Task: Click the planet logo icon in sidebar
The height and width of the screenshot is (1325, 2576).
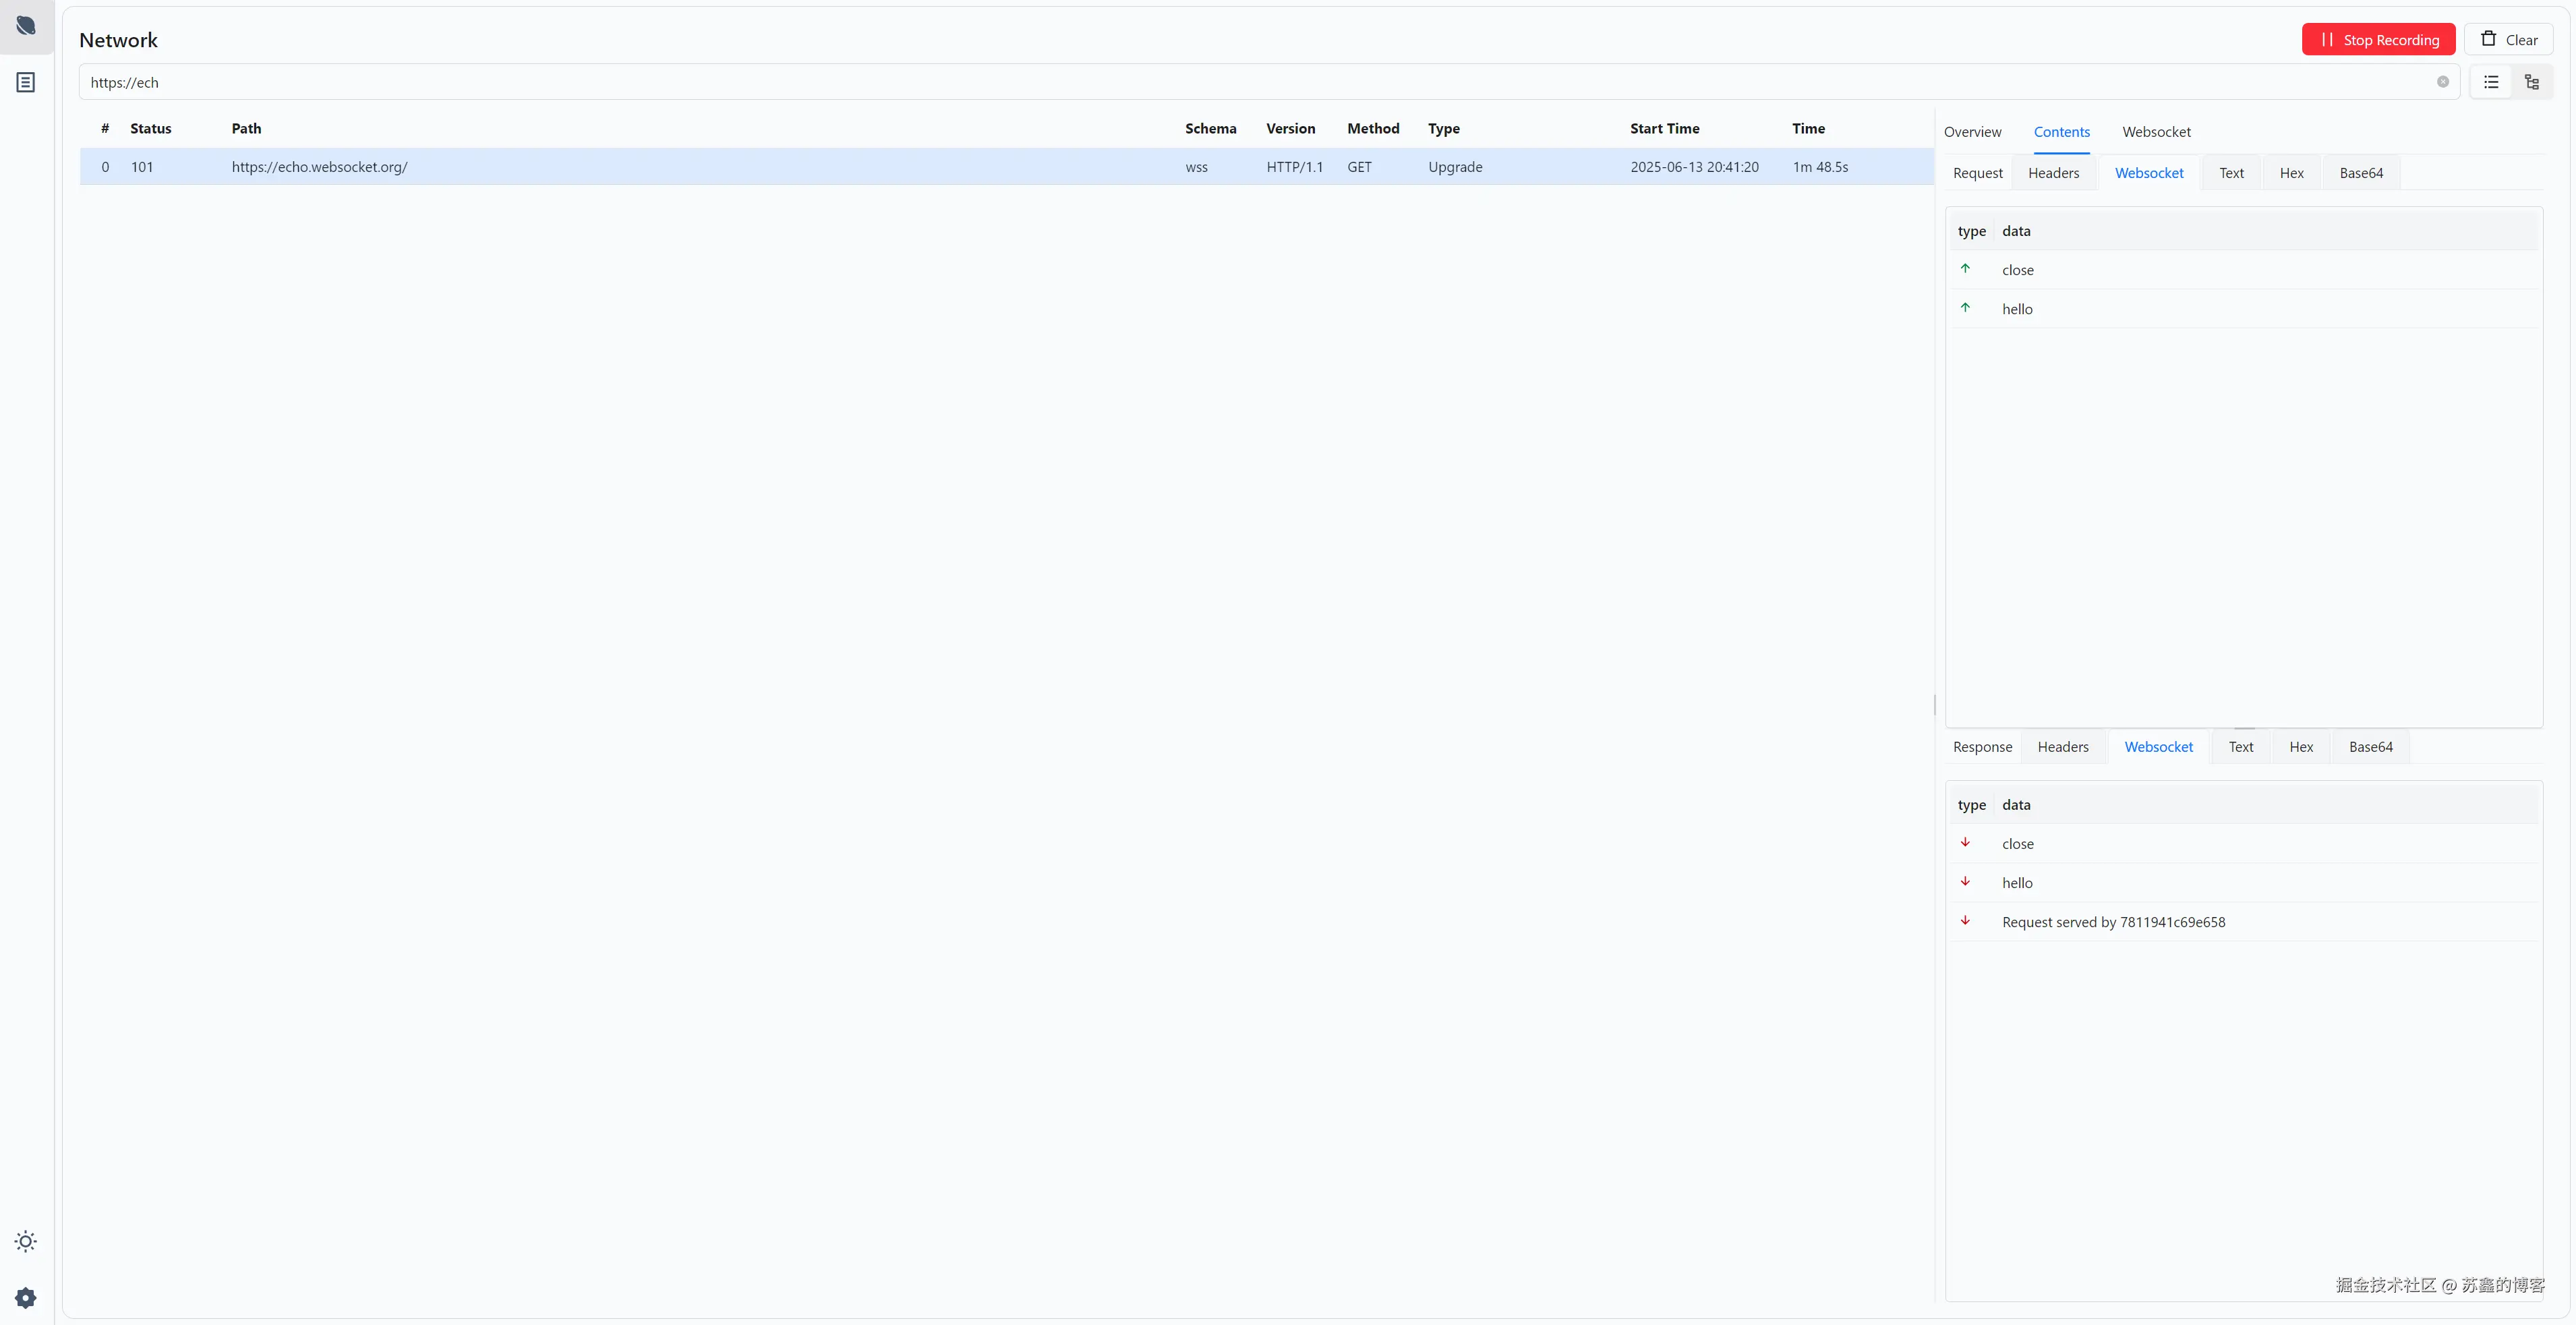Action: 26,26
